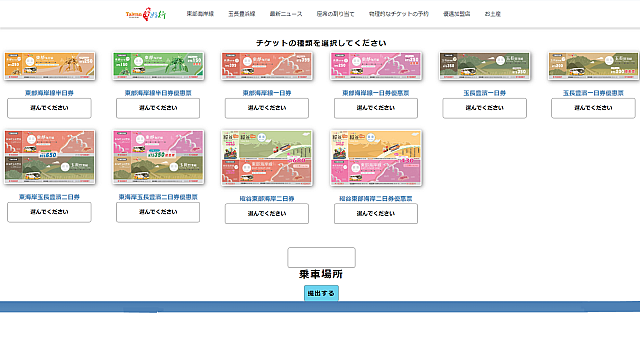Click the red 東部海岸線一日券 ticket image
640x360 pixels.
(x=267, y=66)
